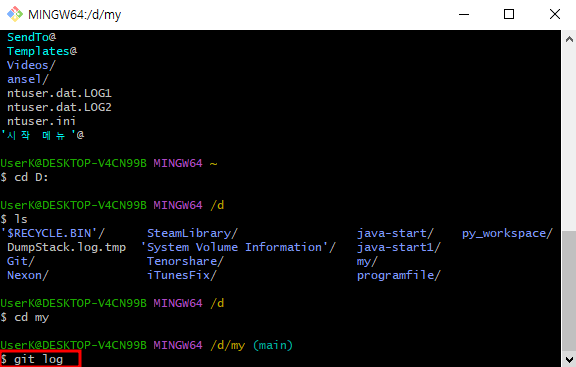Screen dimensions: 576x367
Task: Click 'ntuser.ini' file name
Action: [42, 121]
